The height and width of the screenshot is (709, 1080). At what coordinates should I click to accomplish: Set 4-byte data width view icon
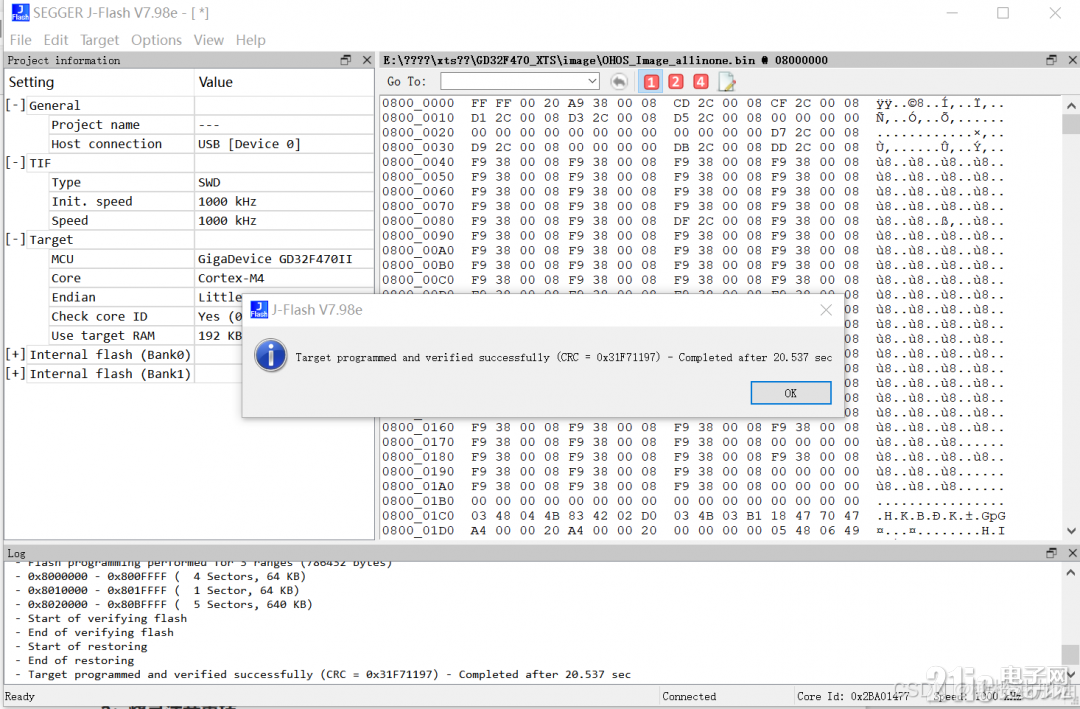(700, 82)
